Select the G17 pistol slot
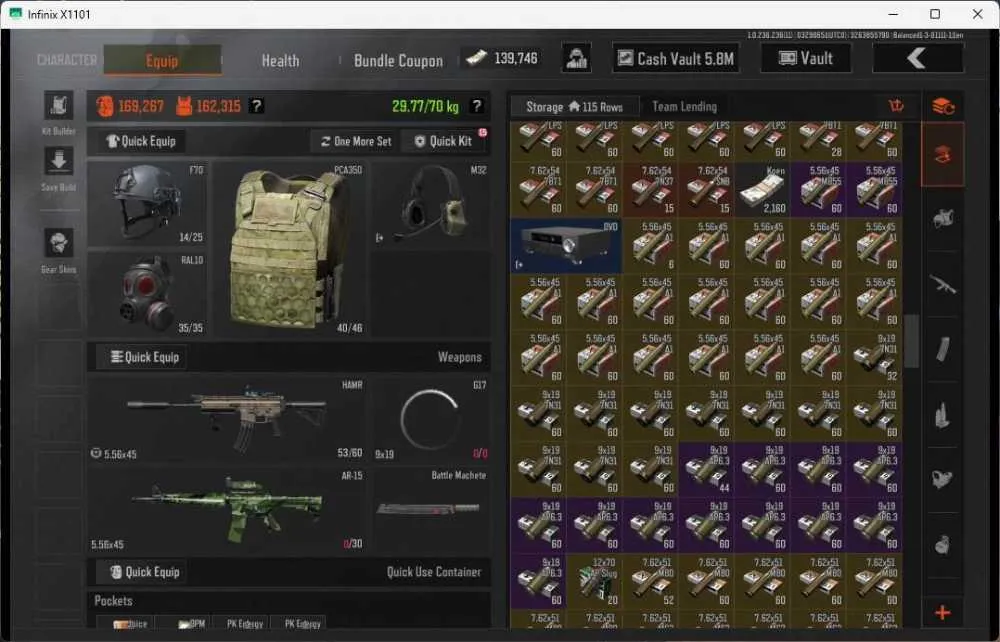 tap(431, 419)
